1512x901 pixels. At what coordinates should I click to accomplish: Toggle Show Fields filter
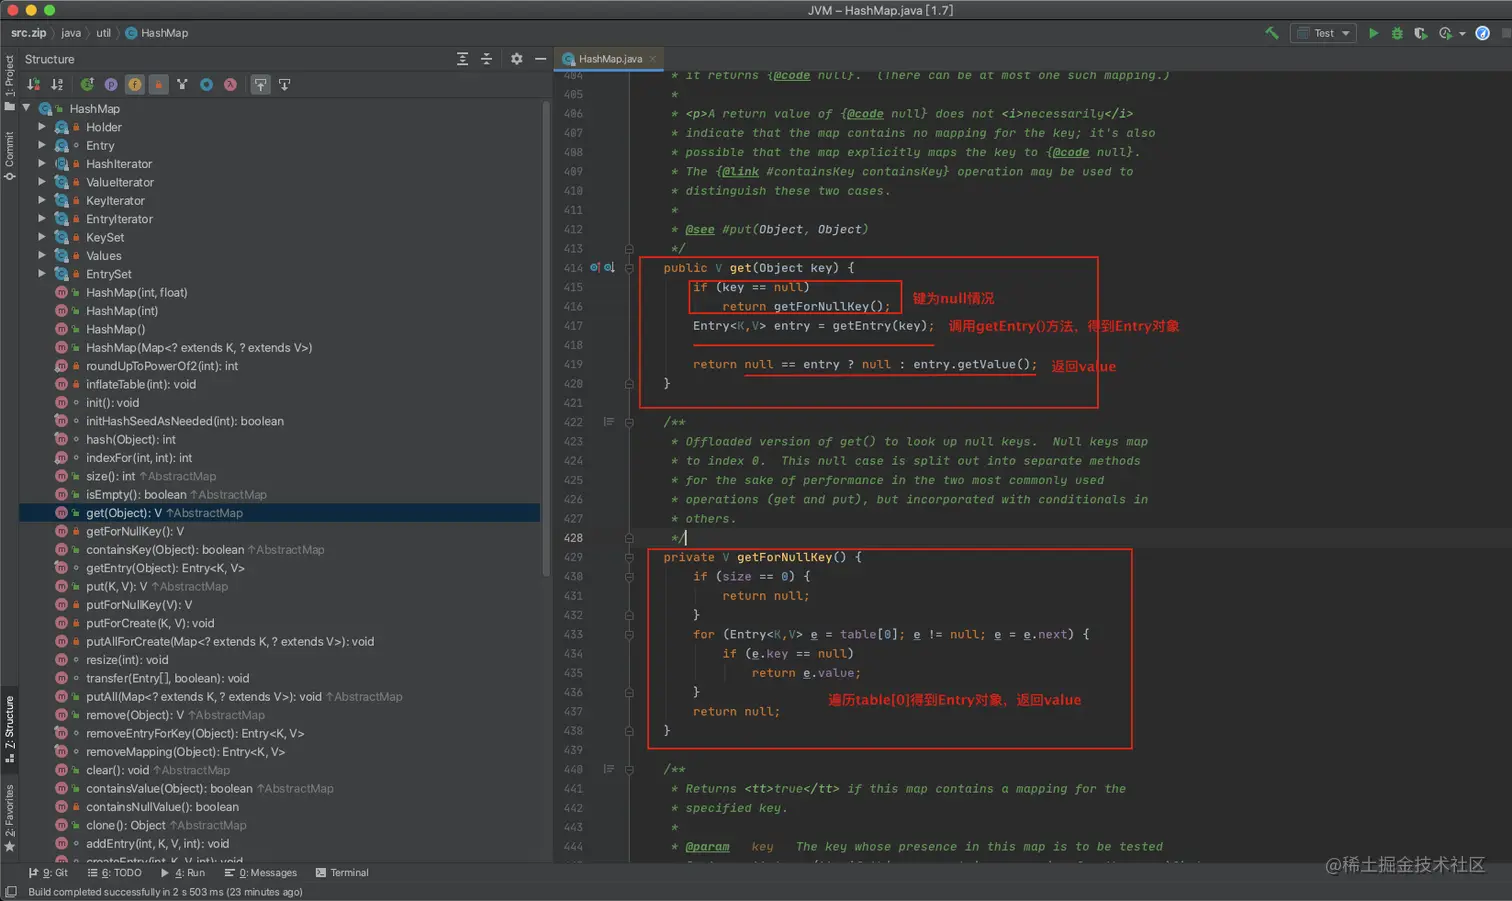(x=135, y=85)
